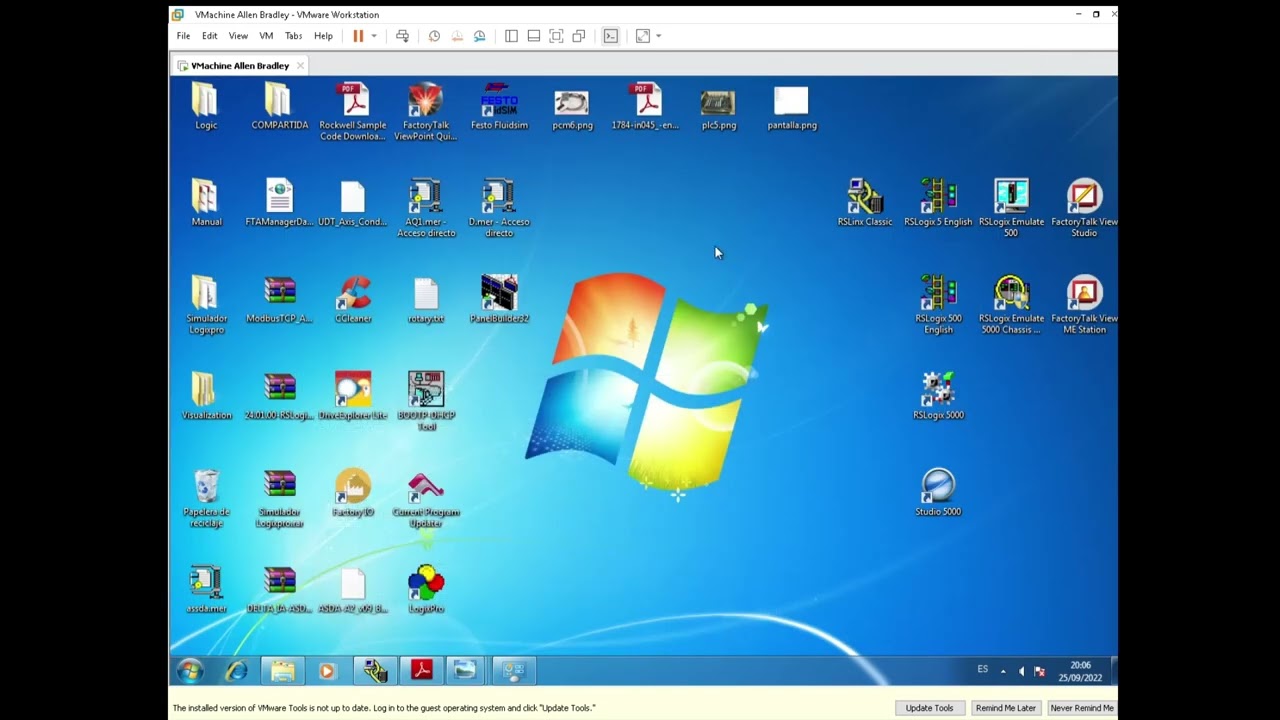
Task: Select the FactoryTalk ViewPoint Quick icon
Action: (426, 112)
